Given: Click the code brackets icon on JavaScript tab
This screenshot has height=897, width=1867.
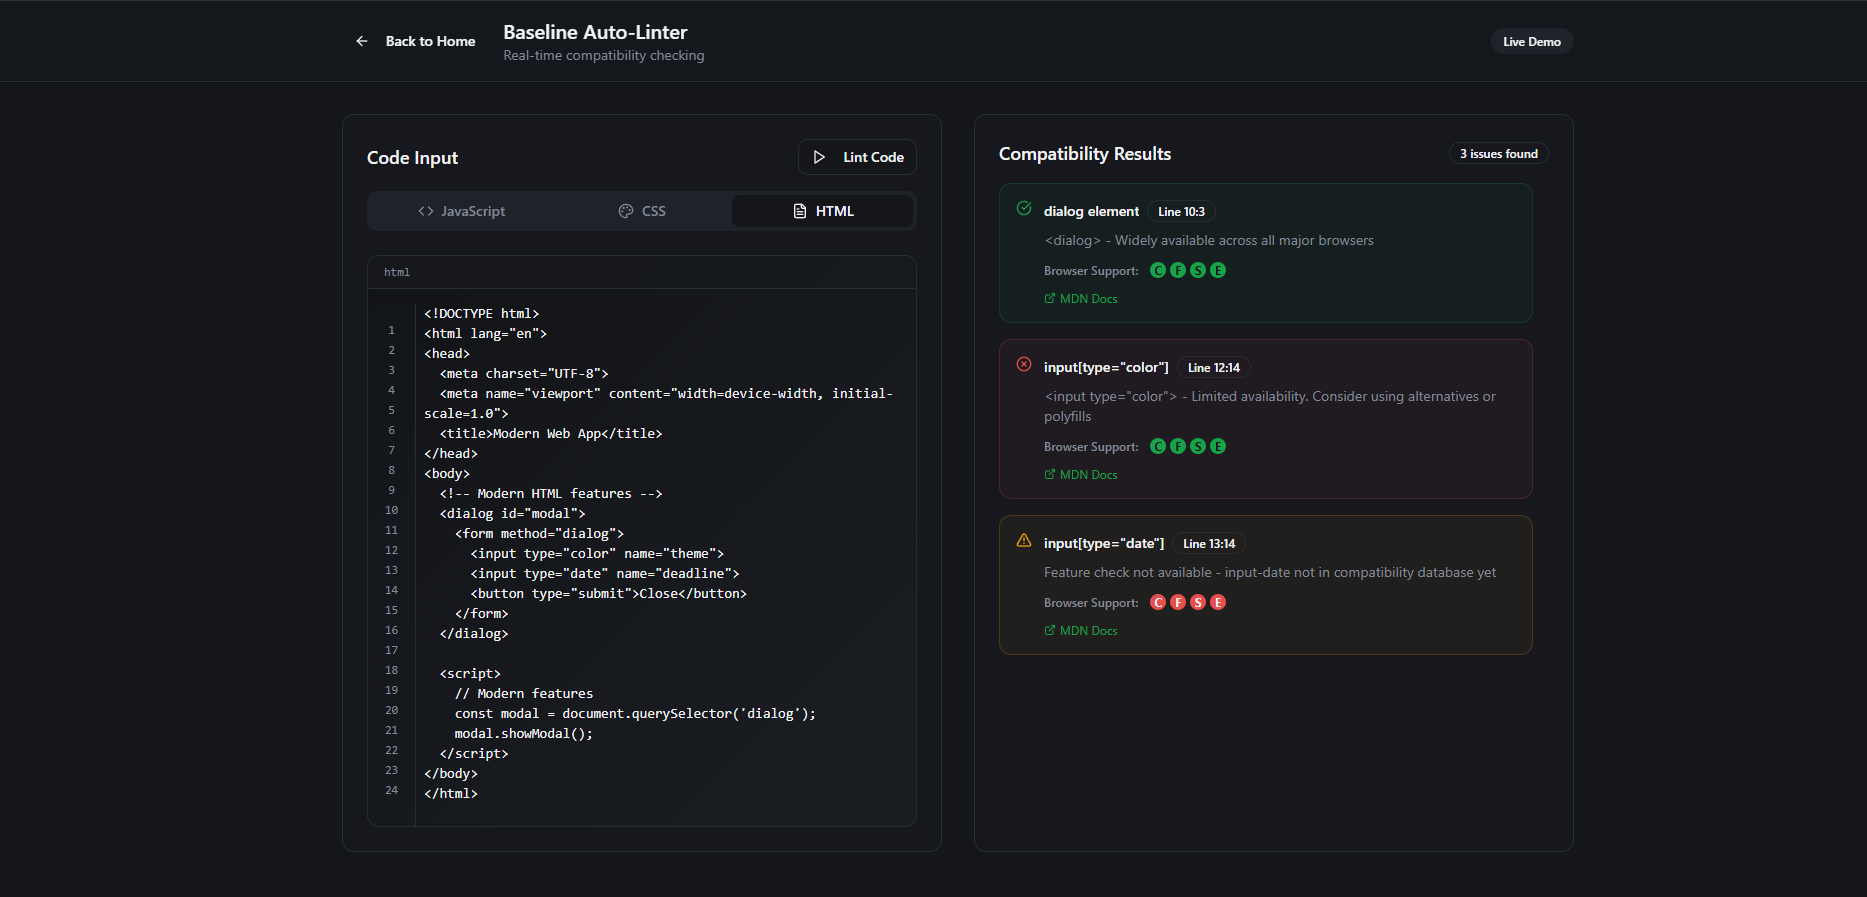Looking at the screenshot, I should point(426,211).
